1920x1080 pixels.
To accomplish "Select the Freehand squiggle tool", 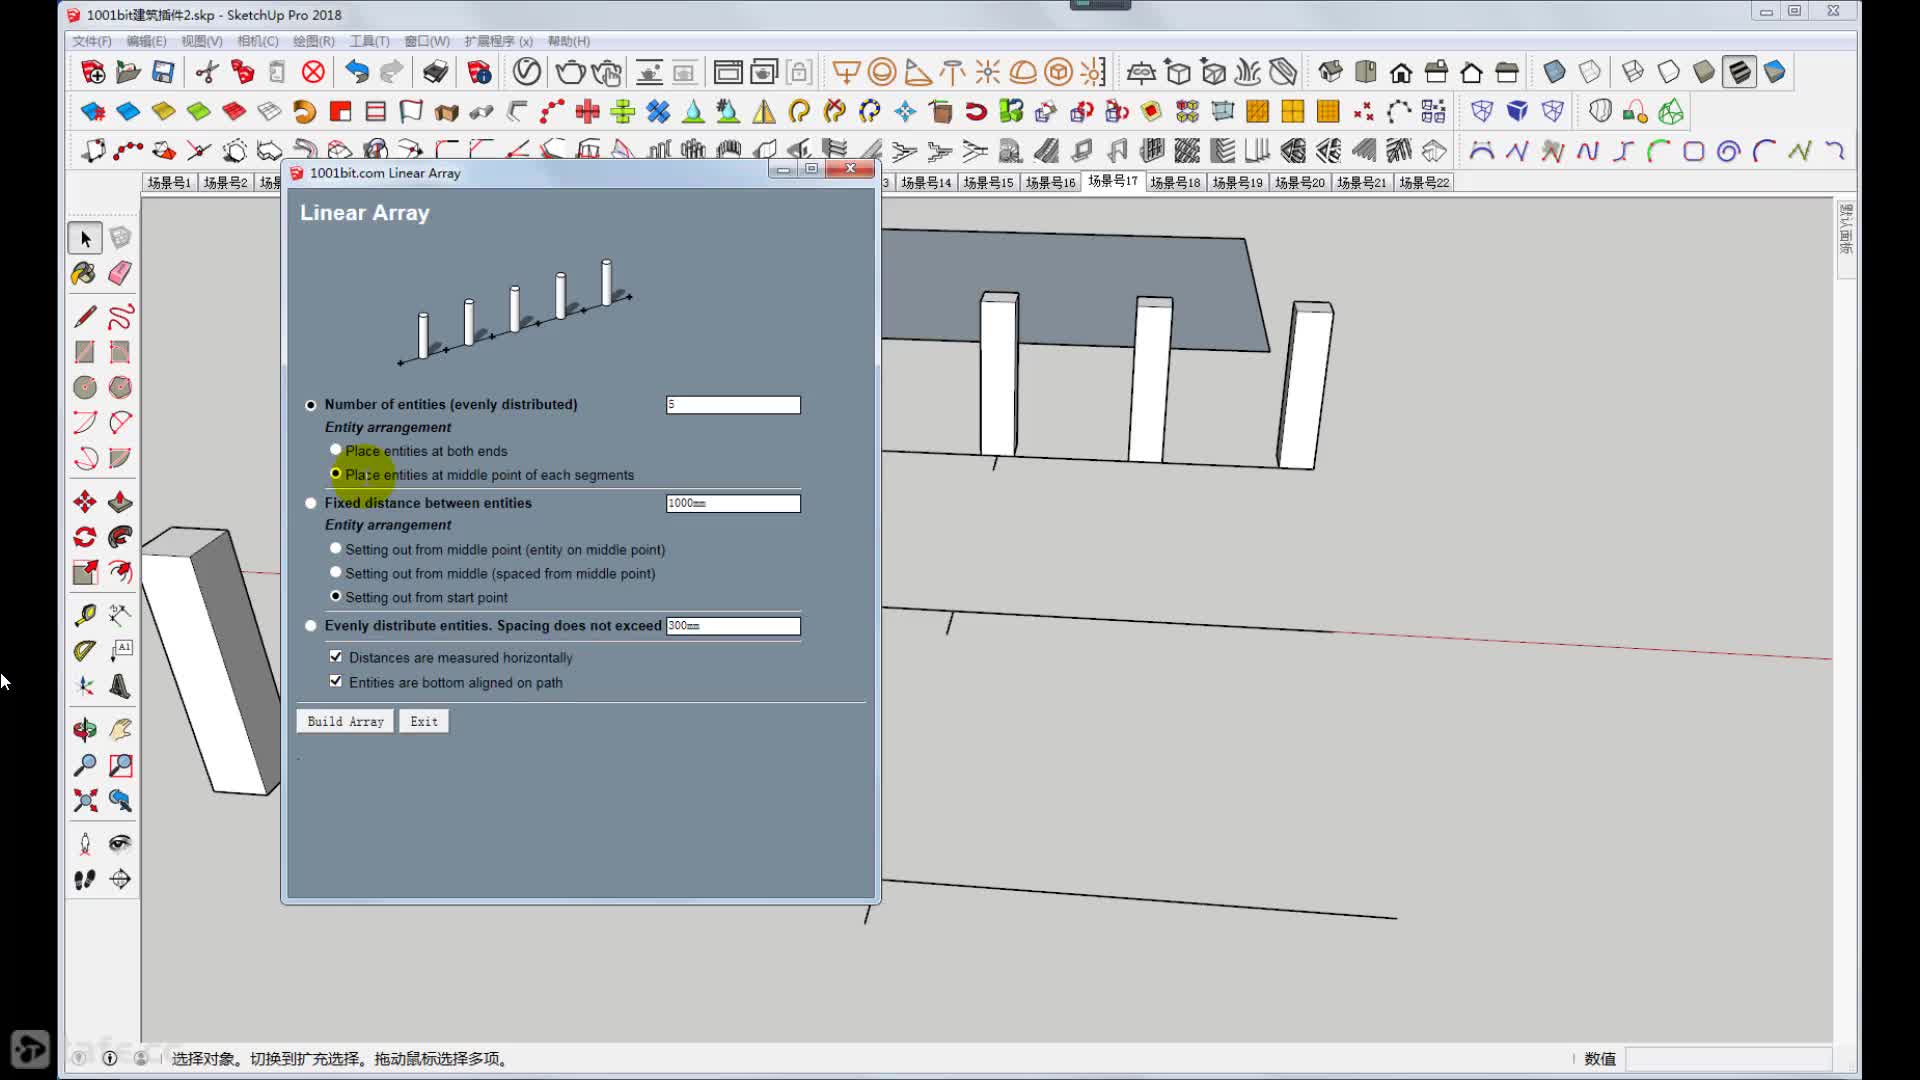I will coord(120,317).
